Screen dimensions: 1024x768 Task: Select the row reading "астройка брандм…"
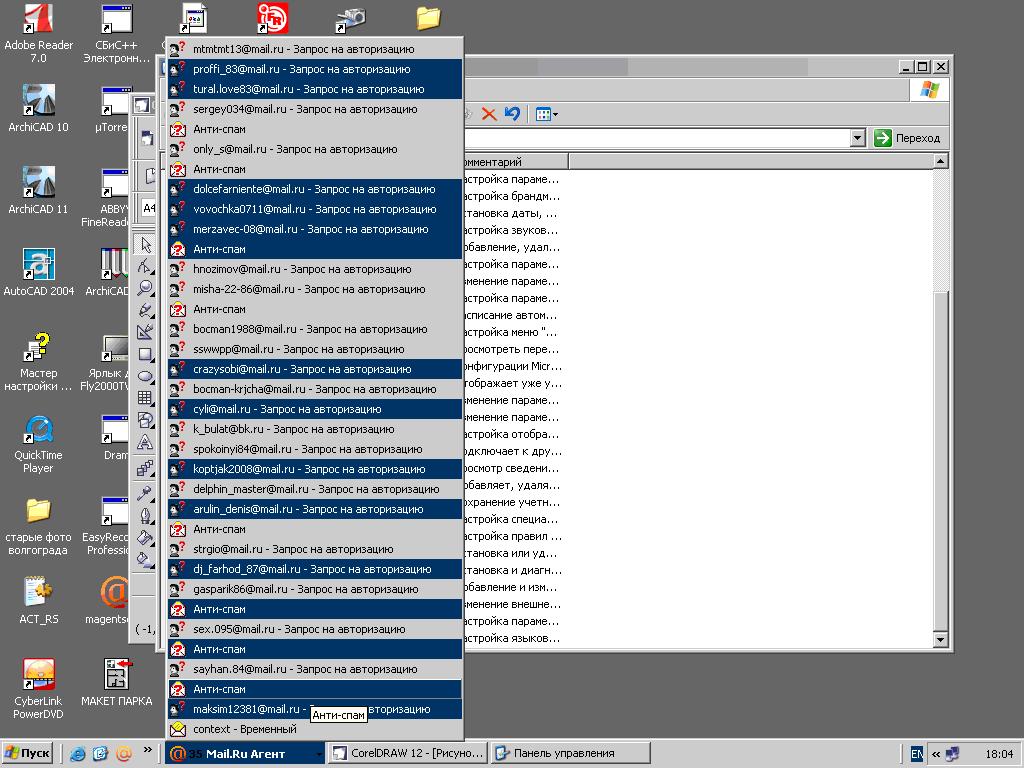coord(511,196)
